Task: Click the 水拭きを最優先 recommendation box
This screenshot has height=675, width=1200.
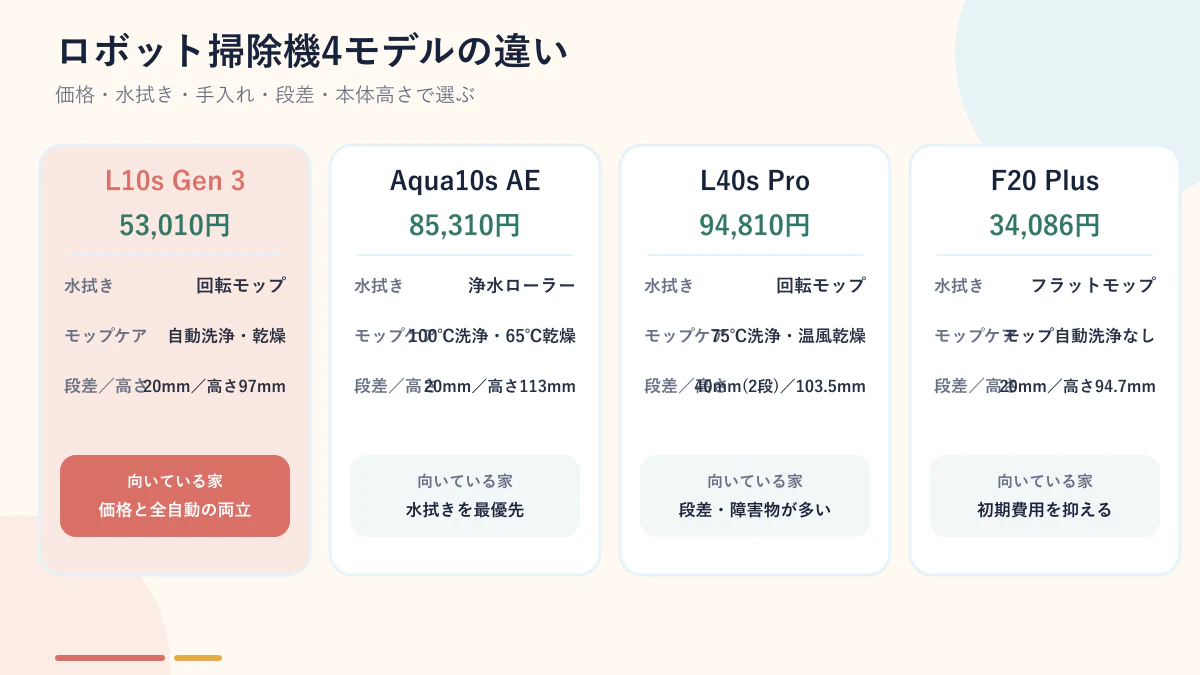Action: point(465,496)
